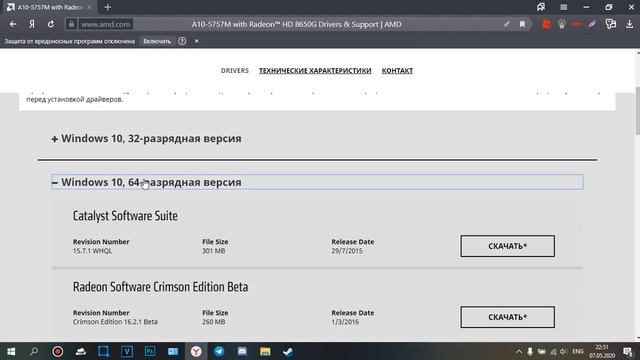The width and height of the screenshot is (640, 360).
Task: Open the purple feather extension icon
Action: (x=592, y=24)
